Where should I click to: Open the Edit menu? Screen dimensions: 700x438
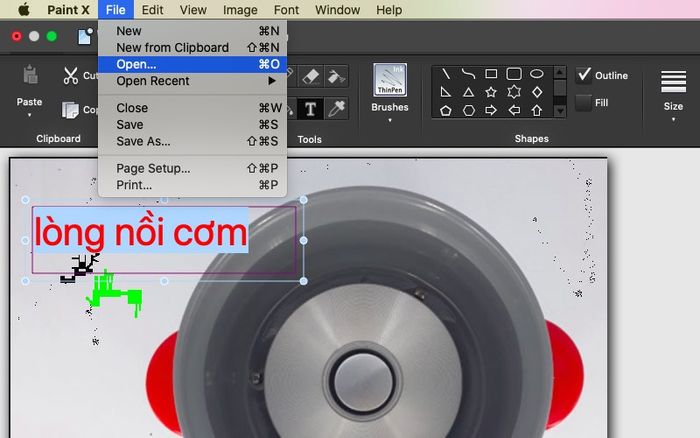(152, 9)
